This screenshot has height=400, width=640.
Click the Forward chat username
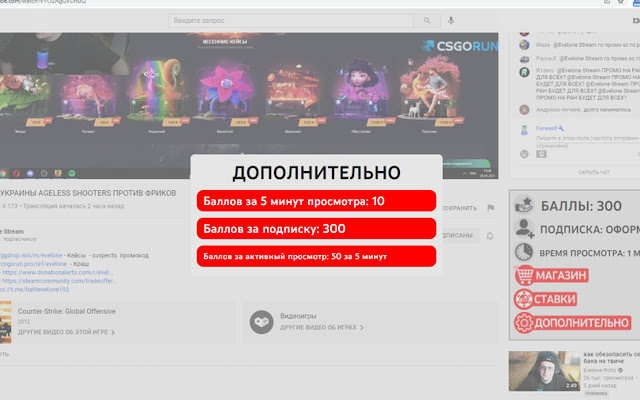(x=546, y=128)
